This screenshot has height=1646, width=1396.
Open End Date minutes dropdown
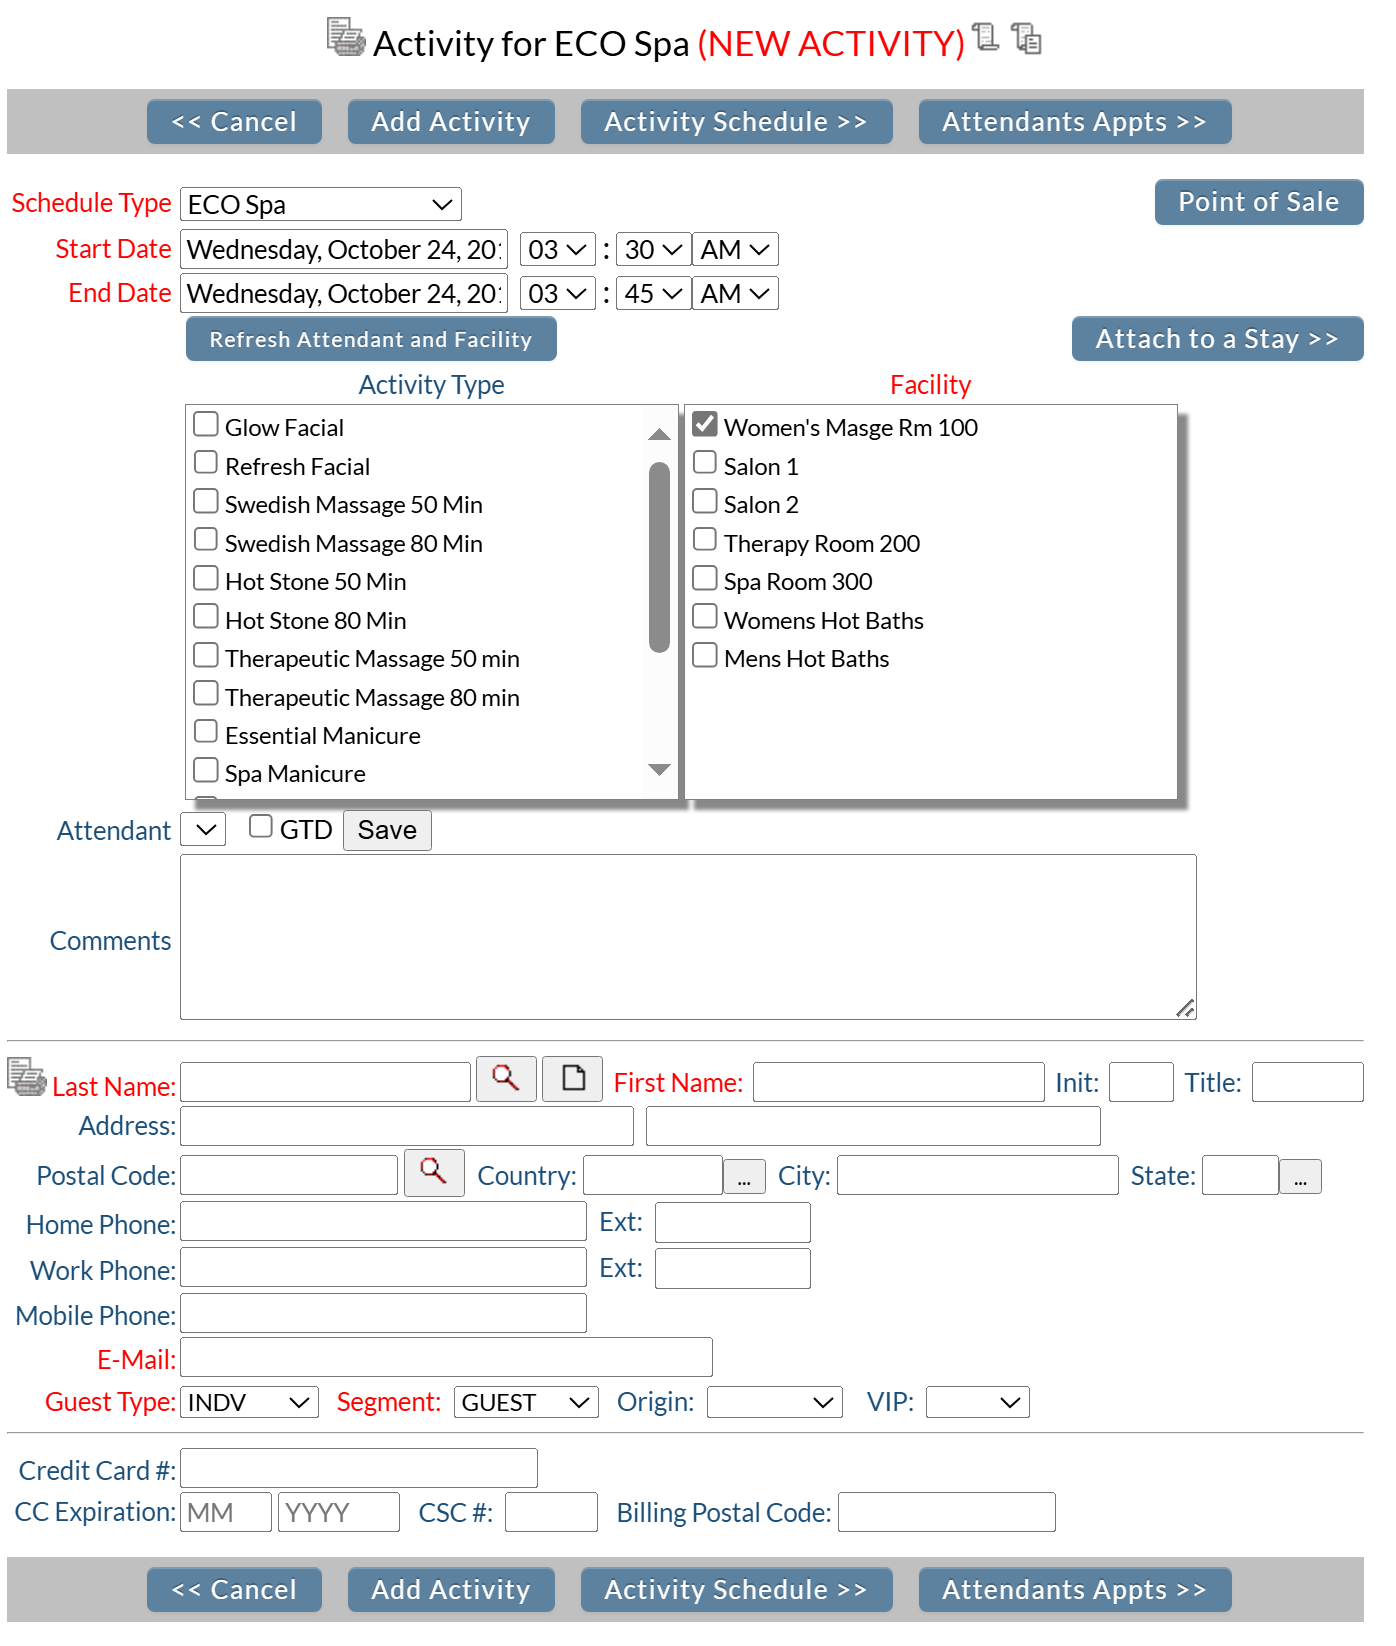[654, 293]
